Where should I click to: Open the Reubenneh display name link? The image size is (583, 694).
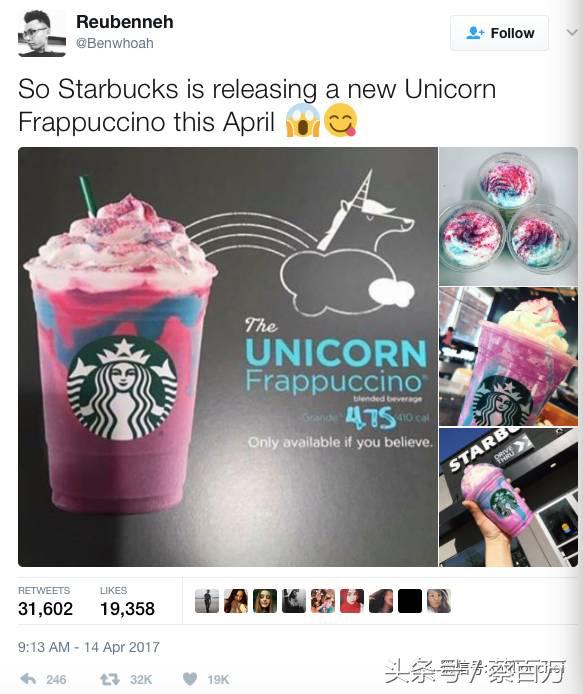(124, 22)
